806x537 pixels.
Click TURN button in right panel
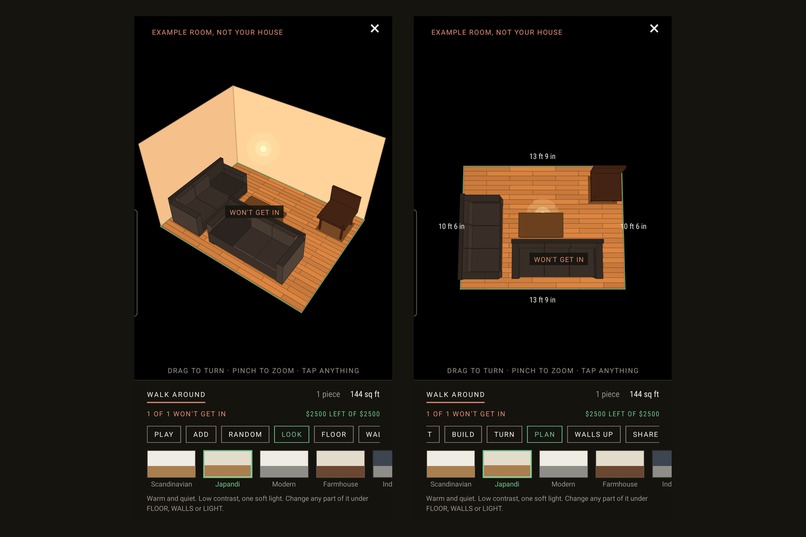[x=504, y=434]
